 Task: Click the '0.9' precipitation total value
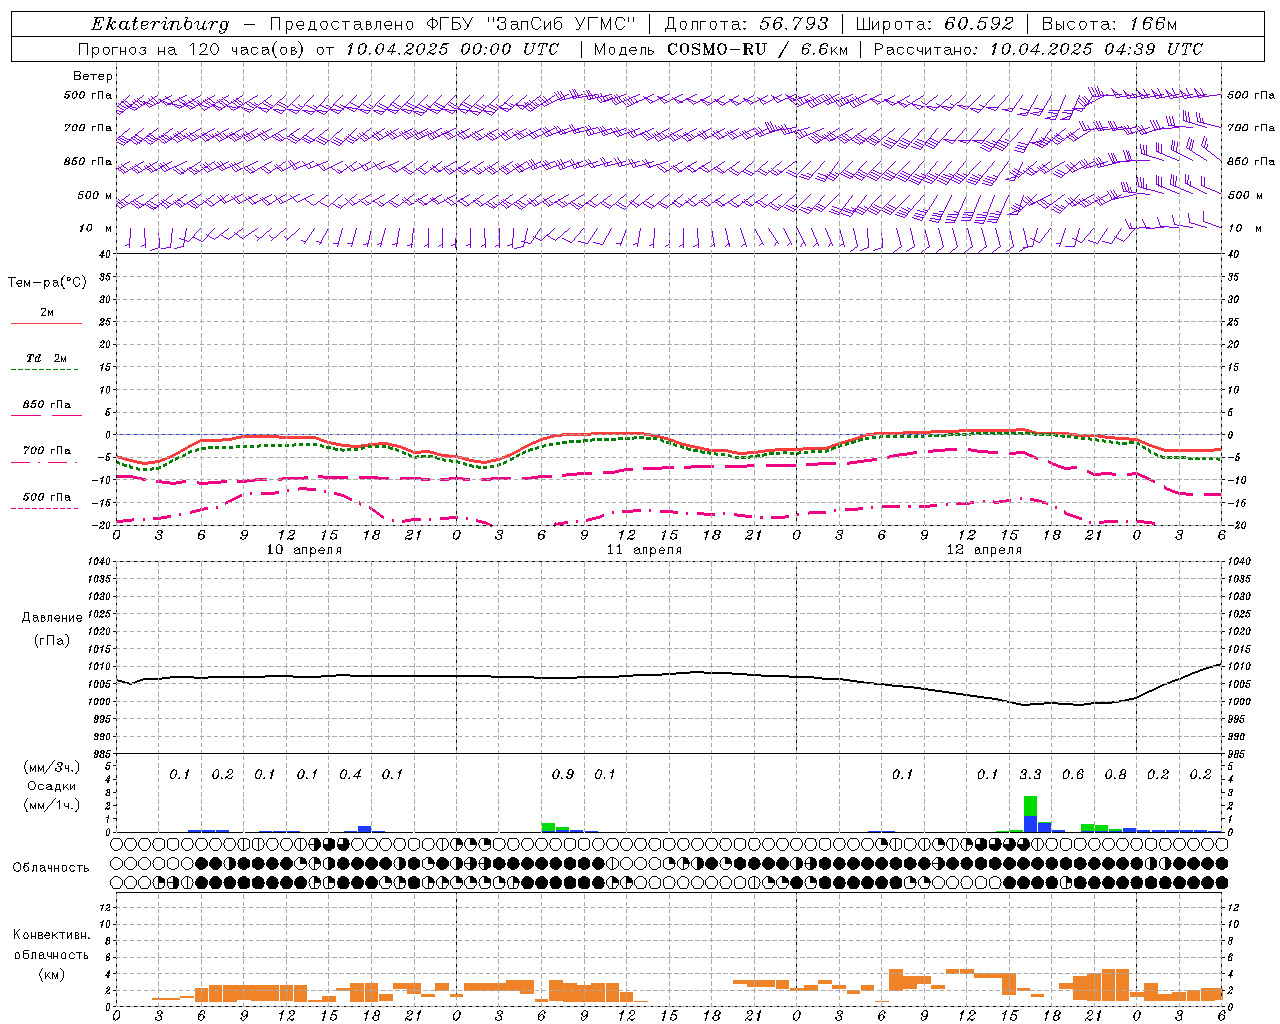pos(563,775)
